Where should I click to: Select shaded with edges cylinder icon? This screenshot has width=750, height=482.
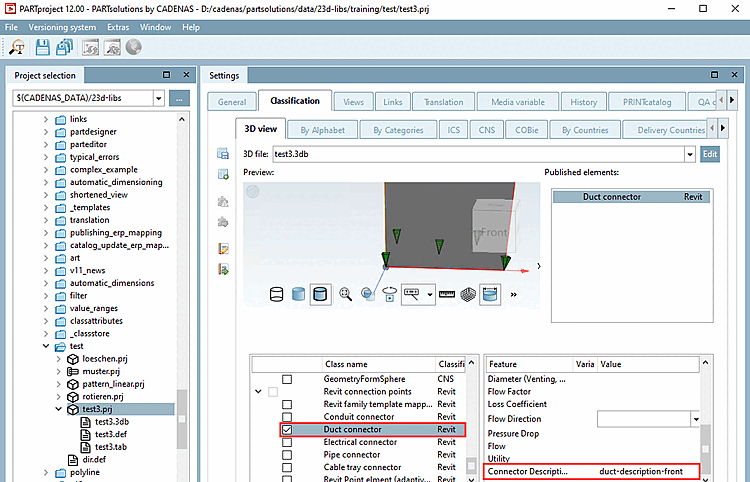coord(320,294)
